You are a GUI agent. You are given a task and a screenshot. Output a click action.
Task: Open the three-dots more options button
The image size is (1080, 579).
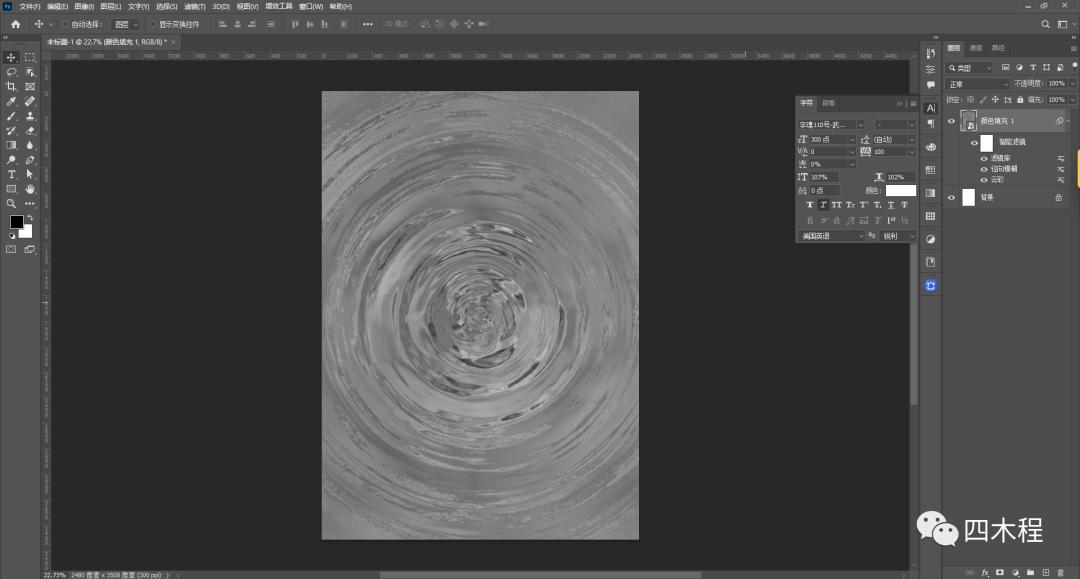tap(367, 24)
